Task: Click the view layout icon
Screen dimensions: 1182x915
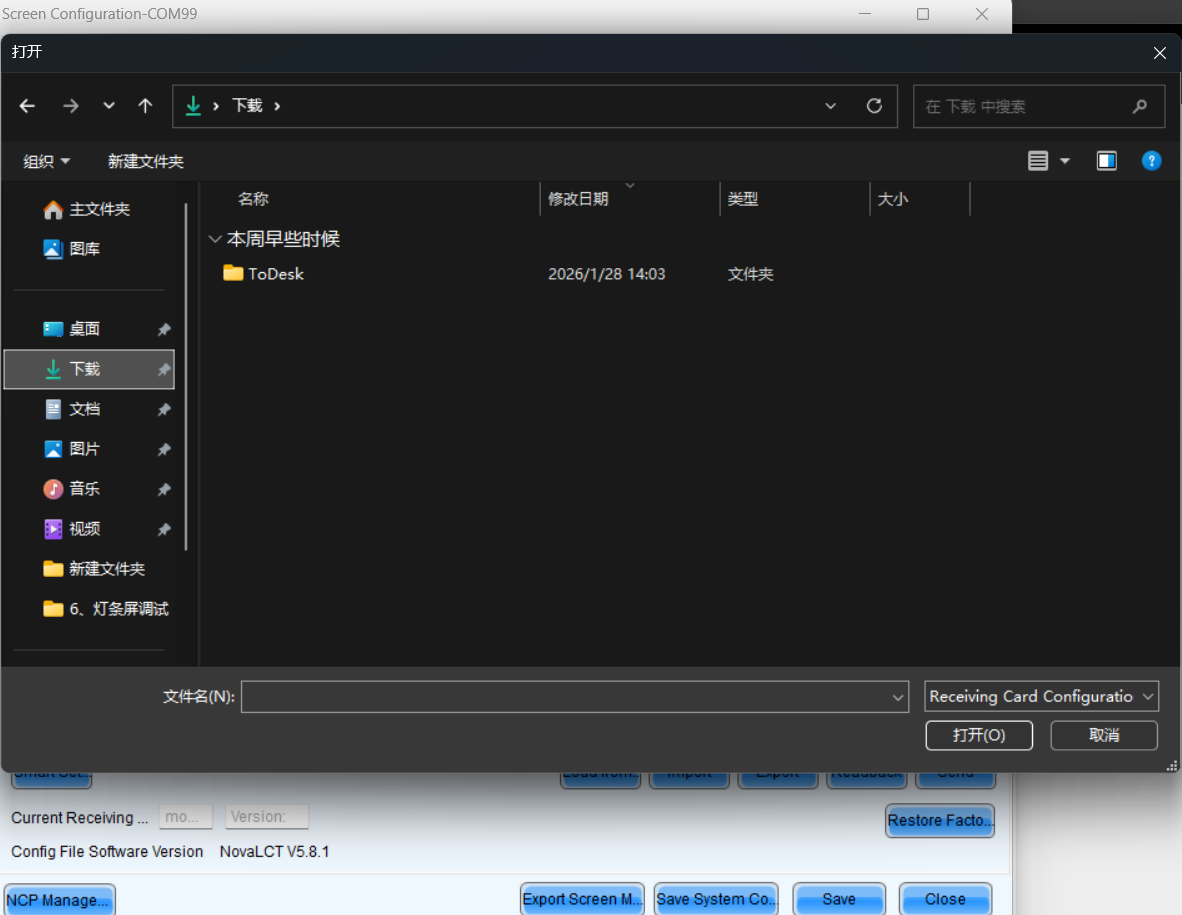Action: click(x=1038, y=161)
